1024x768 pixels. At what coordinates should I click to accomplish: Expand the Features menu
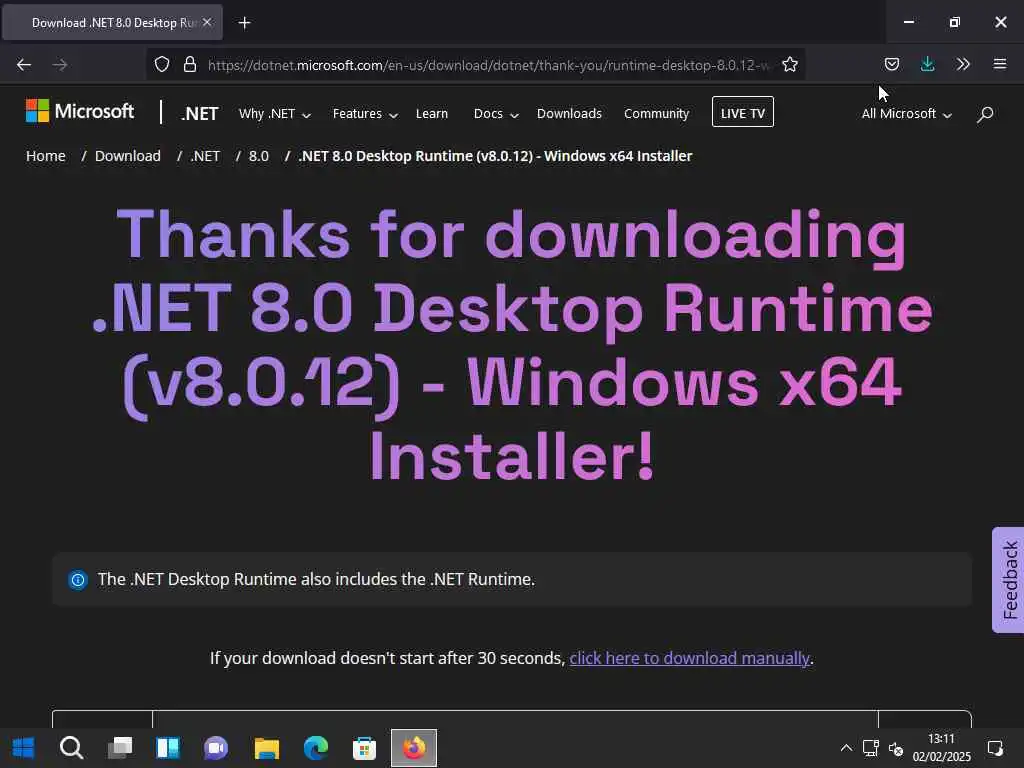click(x=365, y=114)
